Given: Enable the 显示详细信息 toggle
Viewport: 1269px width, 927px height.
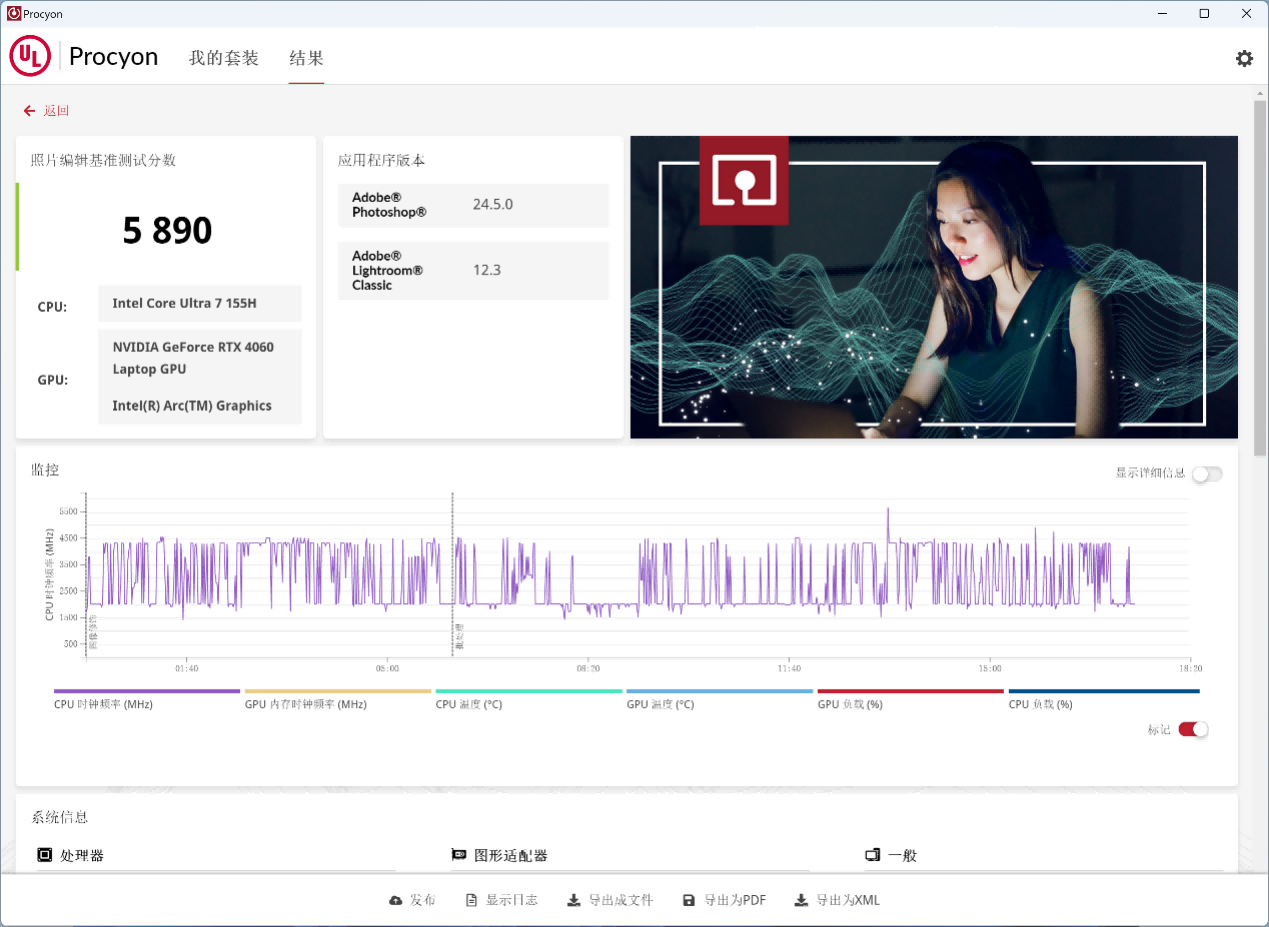Looking at the screenshot, I should 1207,473.
